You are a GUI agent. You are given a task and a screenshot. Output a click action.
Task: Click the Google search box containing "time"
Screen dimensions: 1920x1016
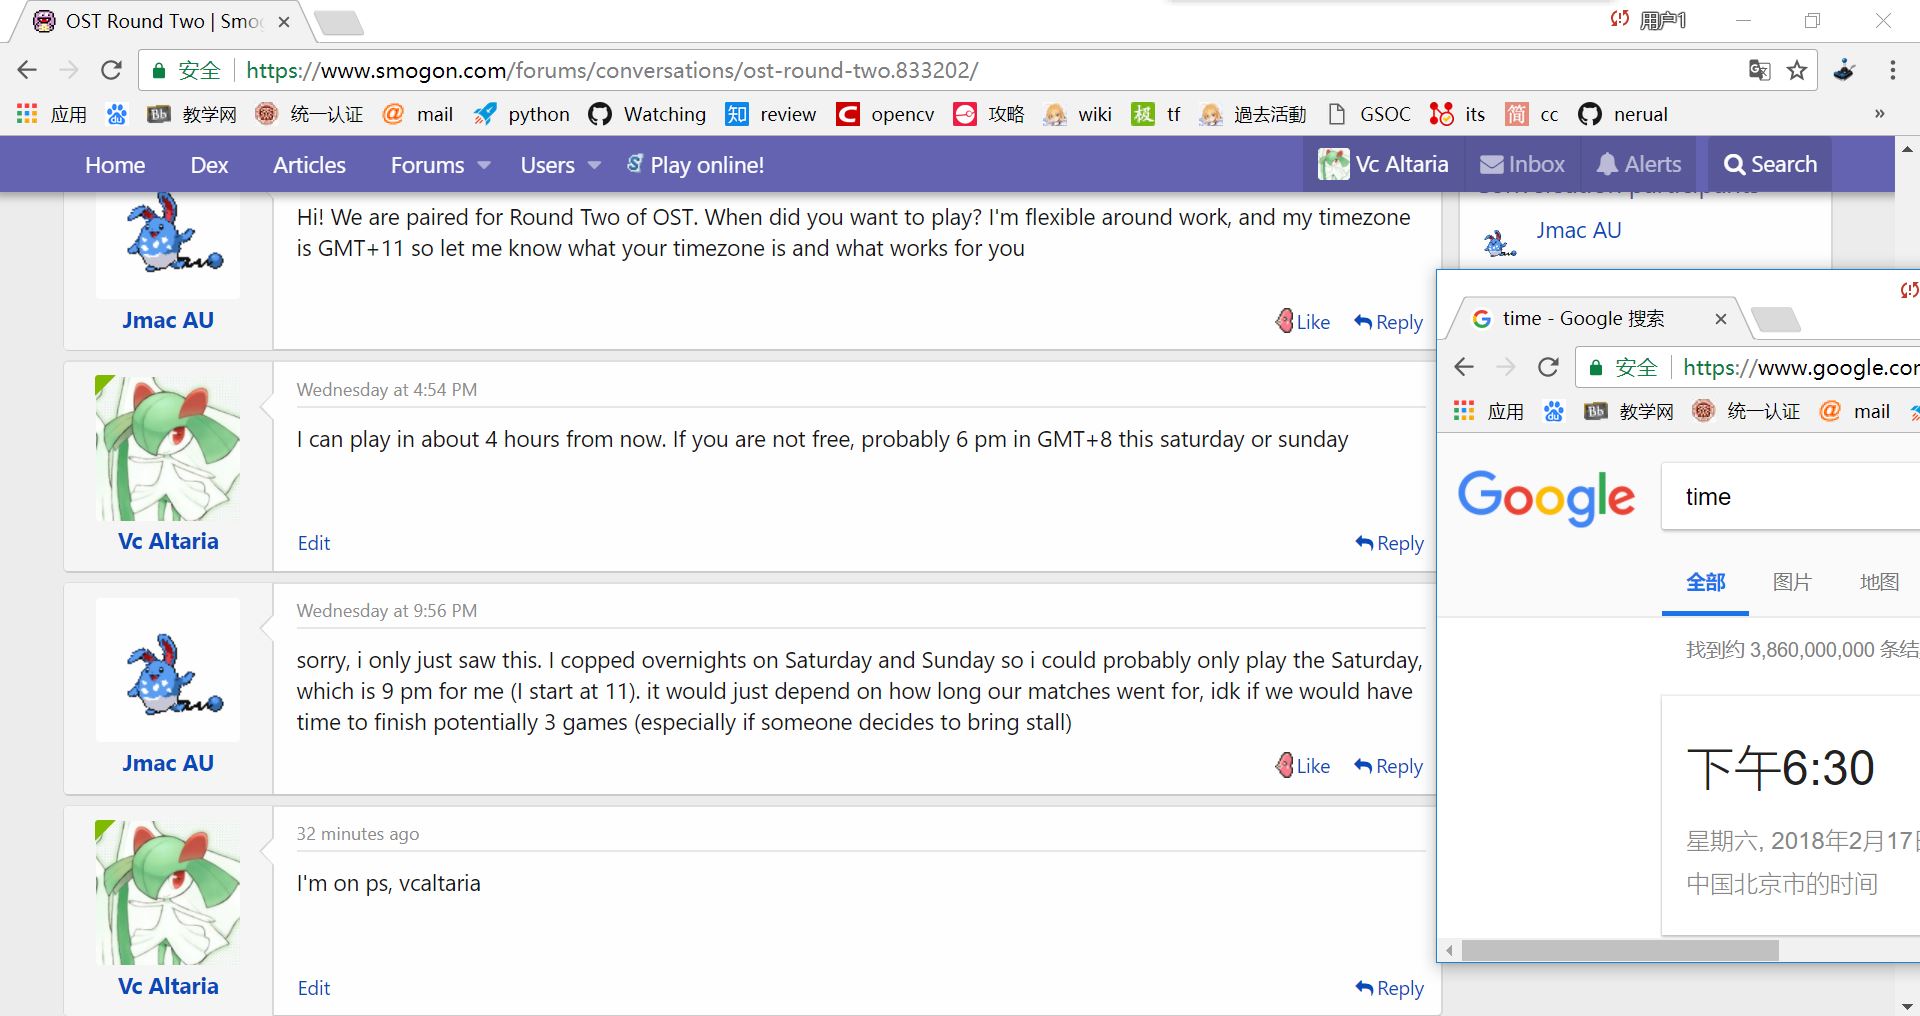1790,497
